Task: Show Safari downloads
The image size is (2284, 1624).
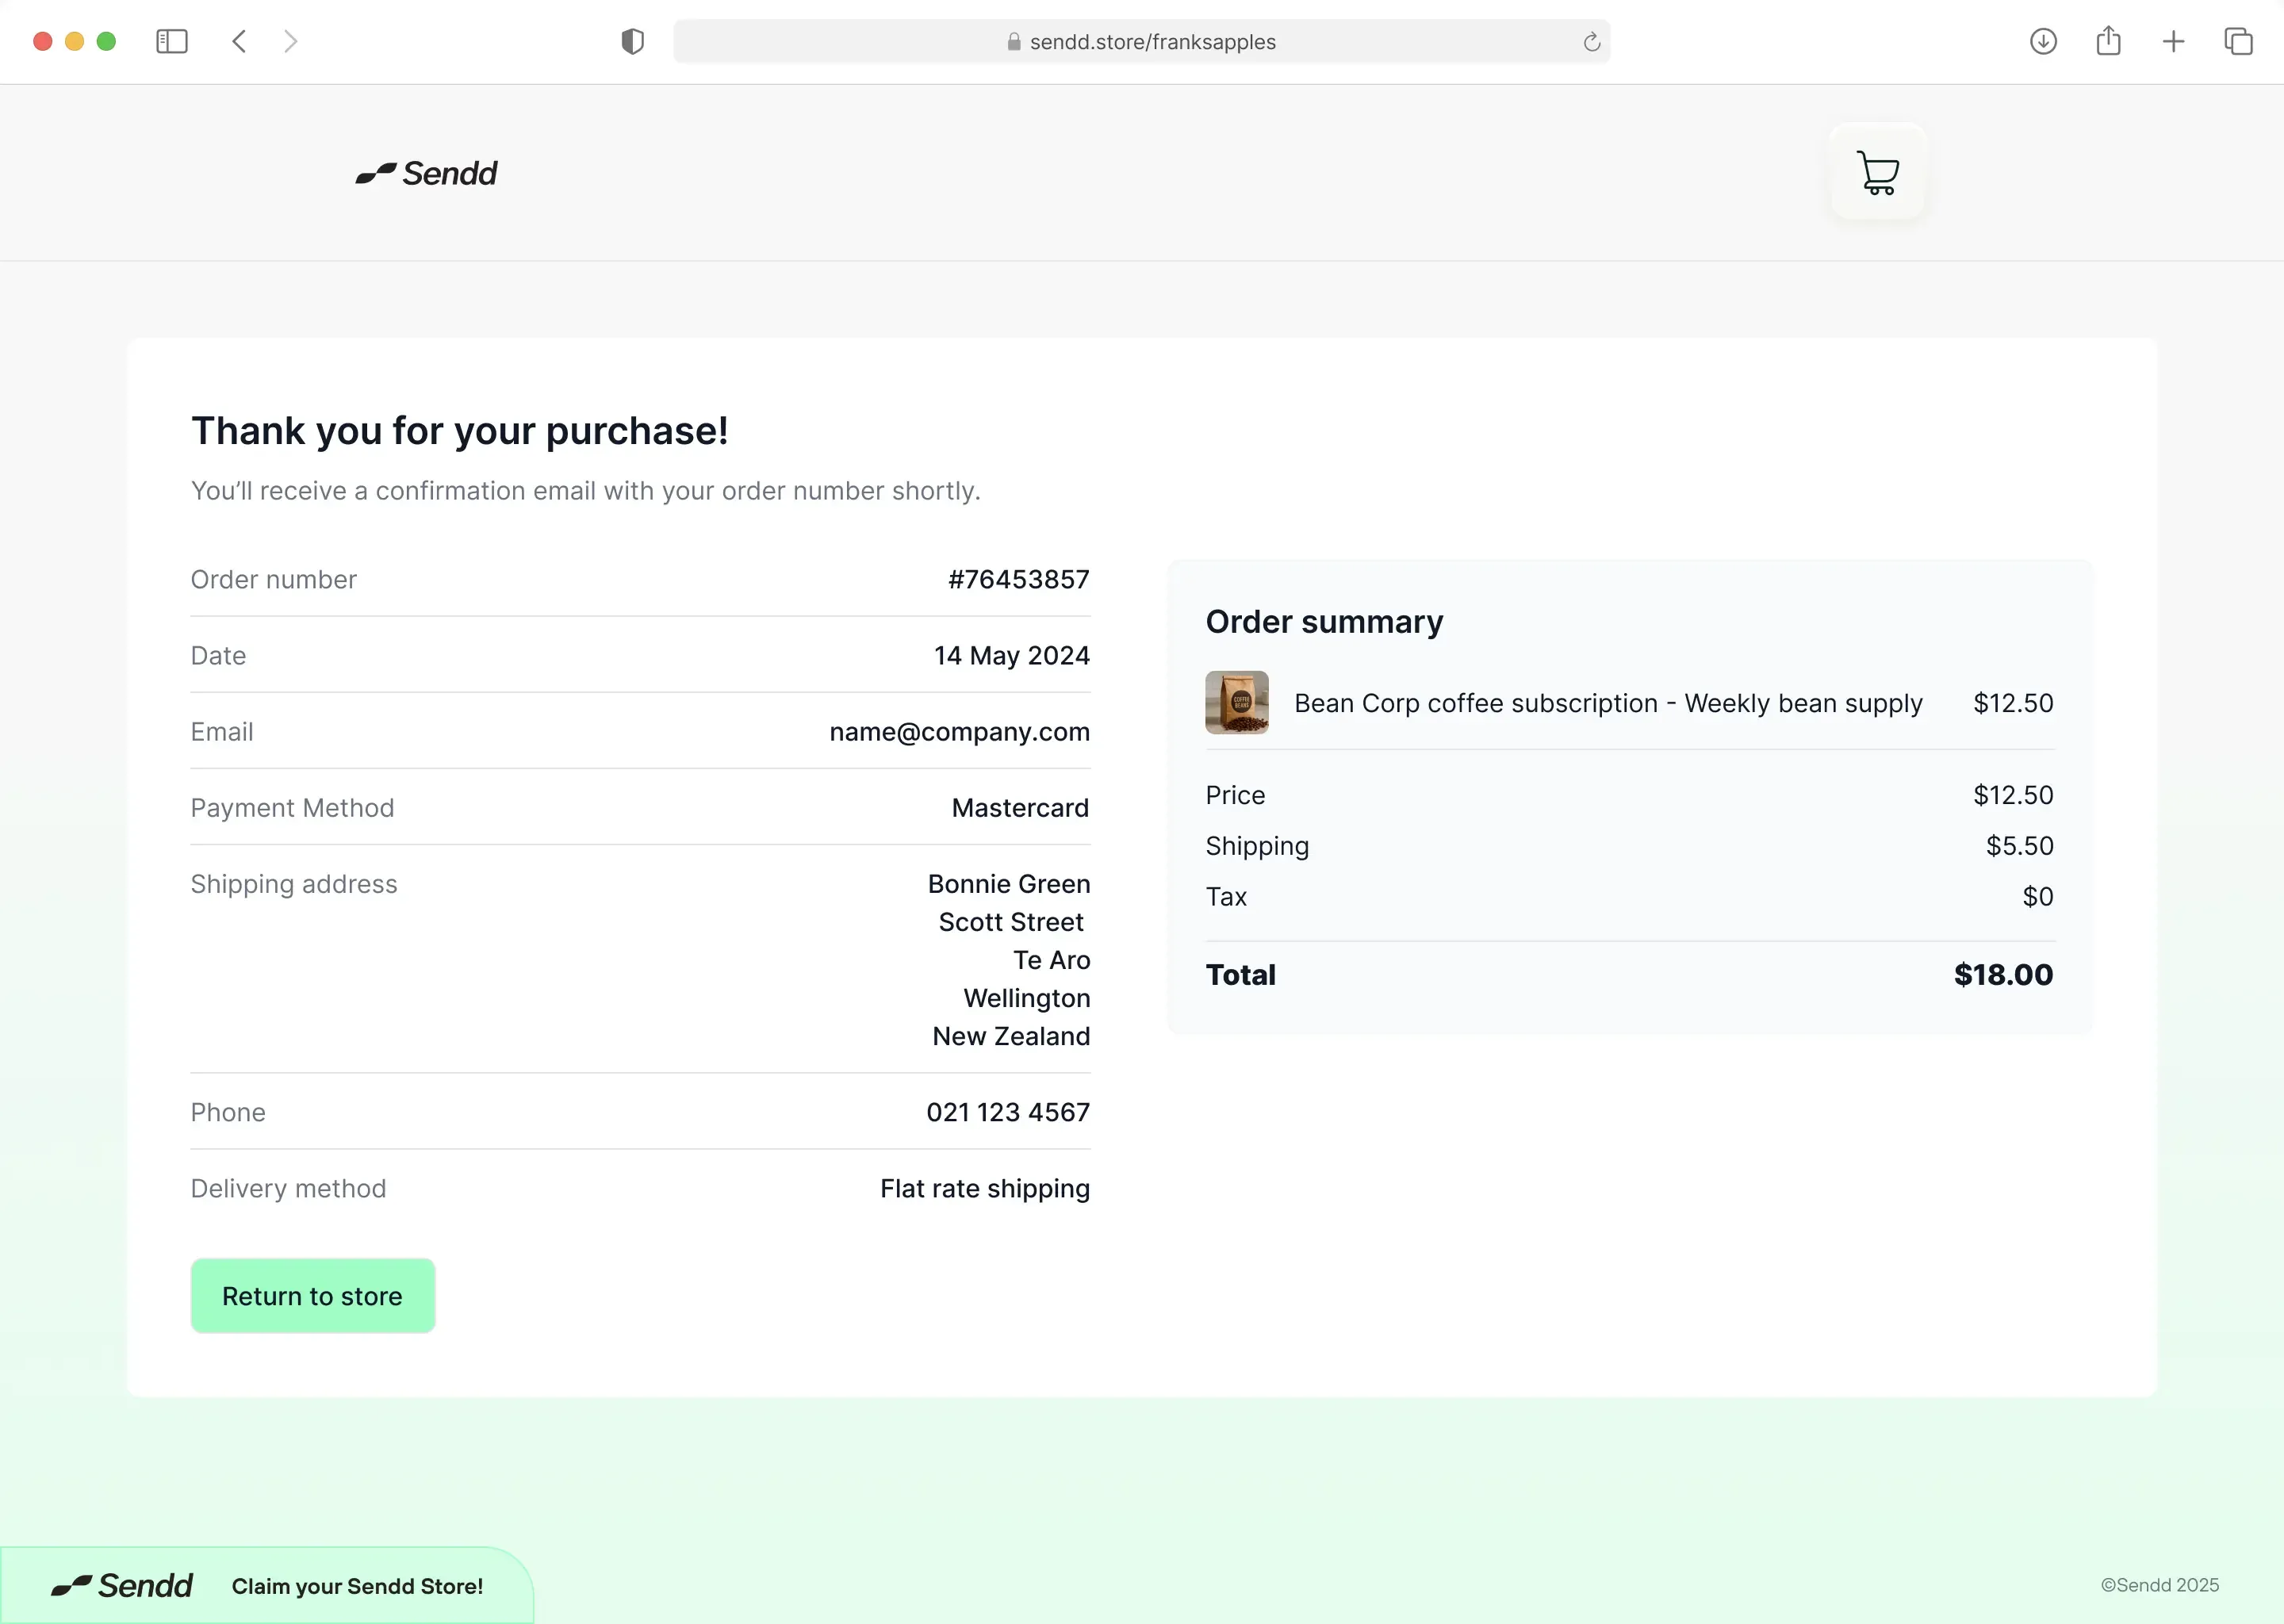Action: click(2043, 41)
